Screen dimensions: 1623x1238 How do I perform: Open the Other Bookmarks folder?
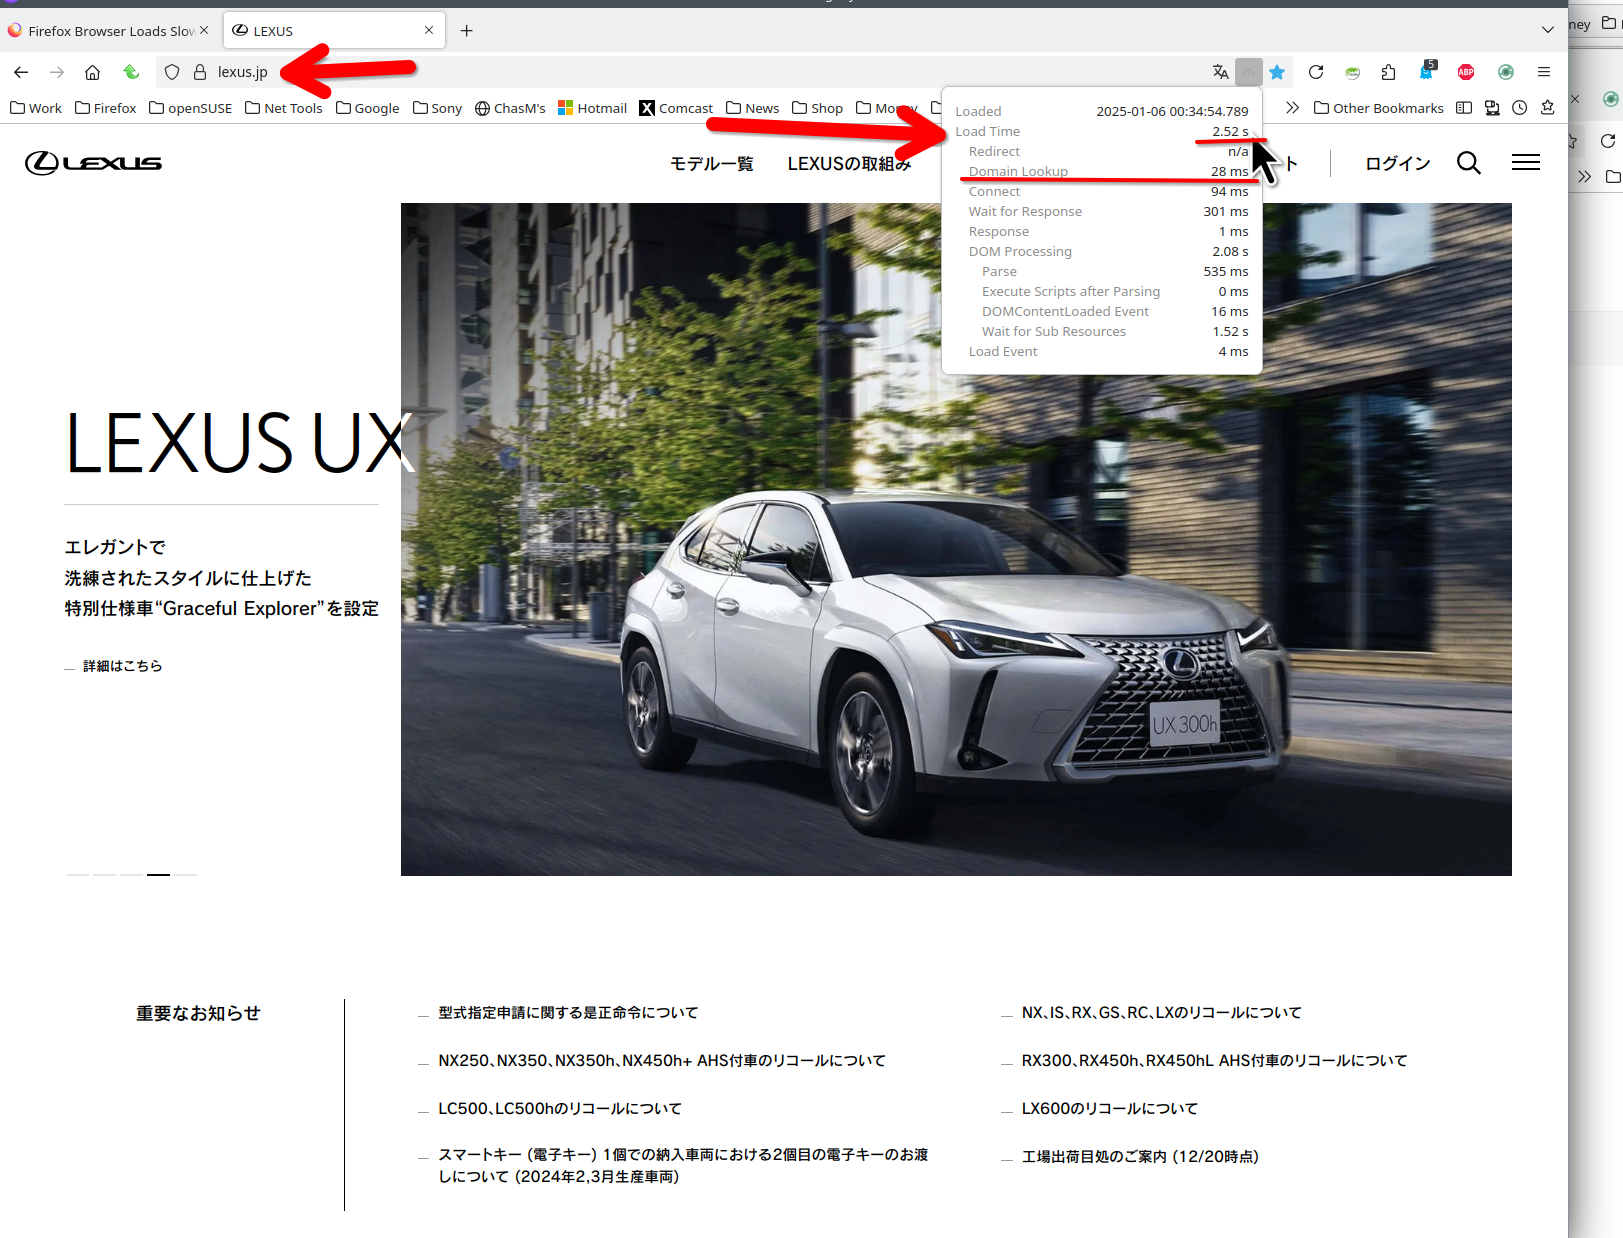[x=1379, y=108]
